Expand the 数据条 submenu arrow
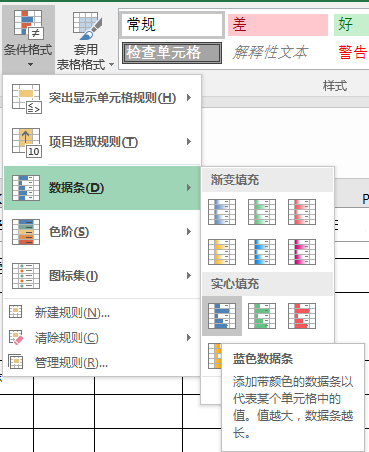 pos(189,188)
